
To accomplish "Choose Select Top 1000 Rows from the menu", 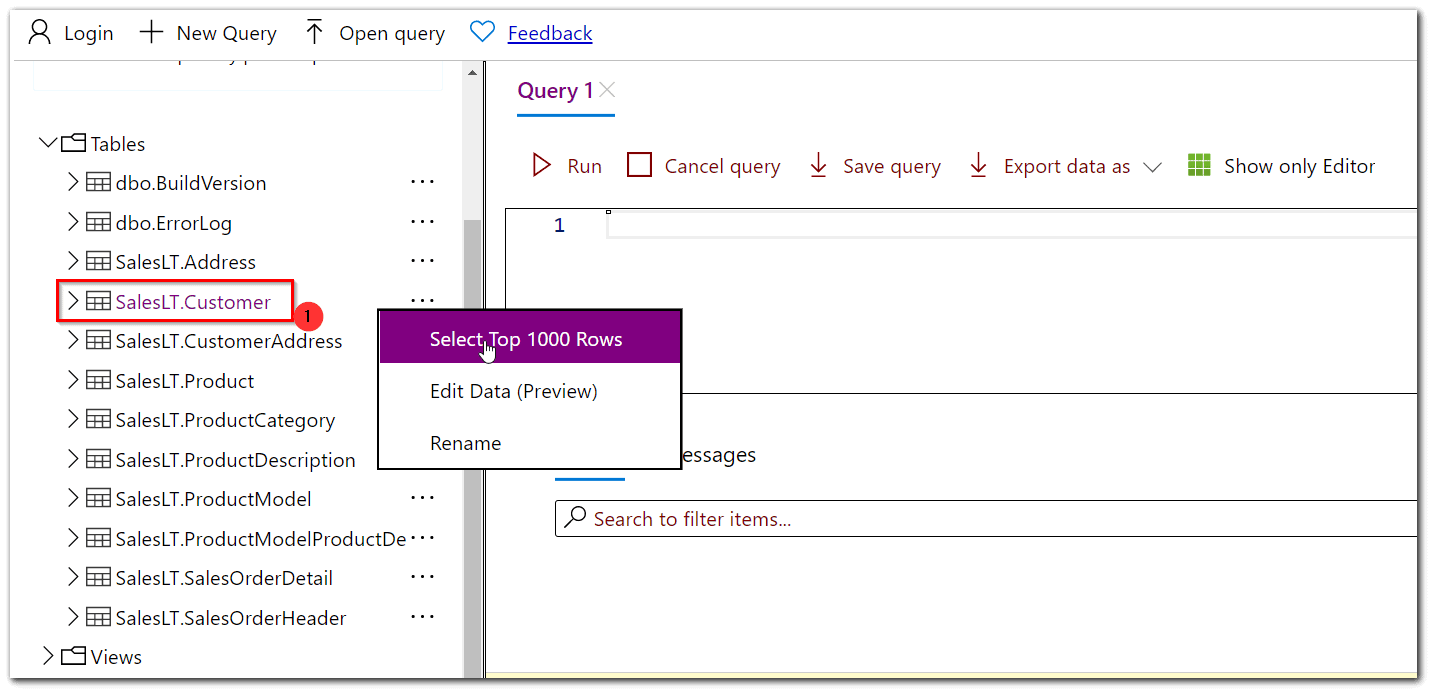I will pyautogui.click(x=527, y=339).
